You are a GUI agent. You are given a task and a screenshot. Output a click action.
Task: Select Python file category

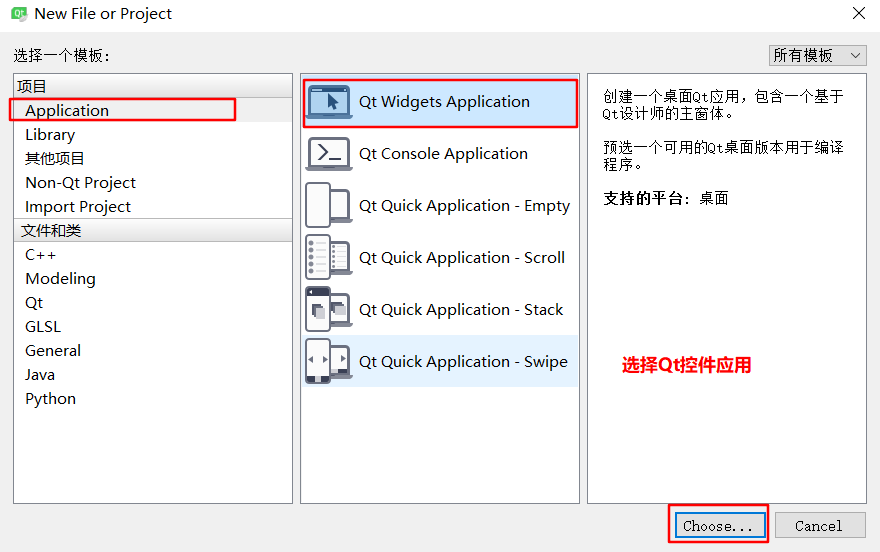point(153,399)
